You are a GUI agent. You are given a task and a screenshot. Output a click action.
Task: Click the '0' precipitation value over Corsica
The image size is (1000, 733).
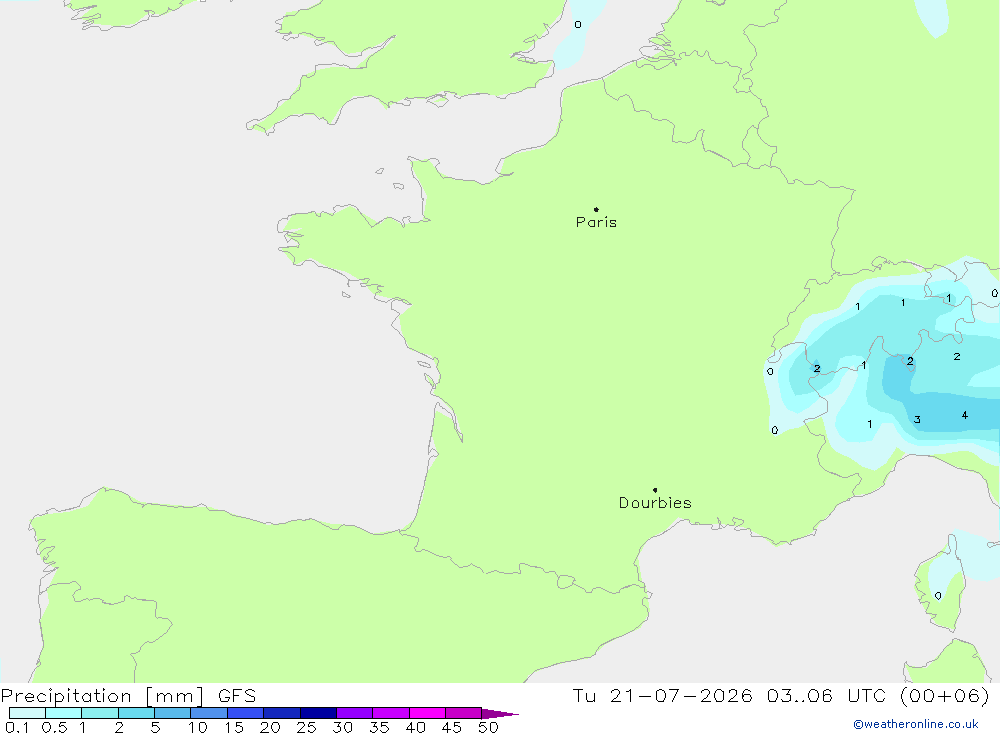[x=938, y=596]
